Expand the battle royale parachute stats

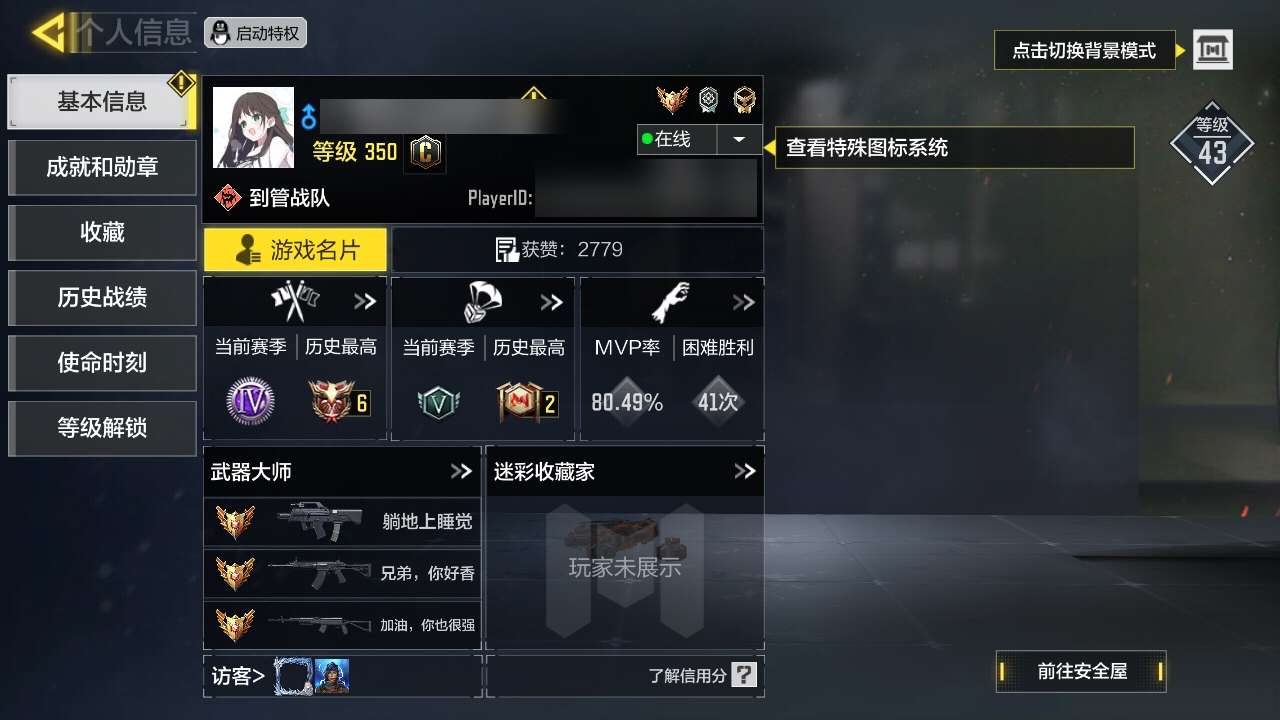click(551, 302)
